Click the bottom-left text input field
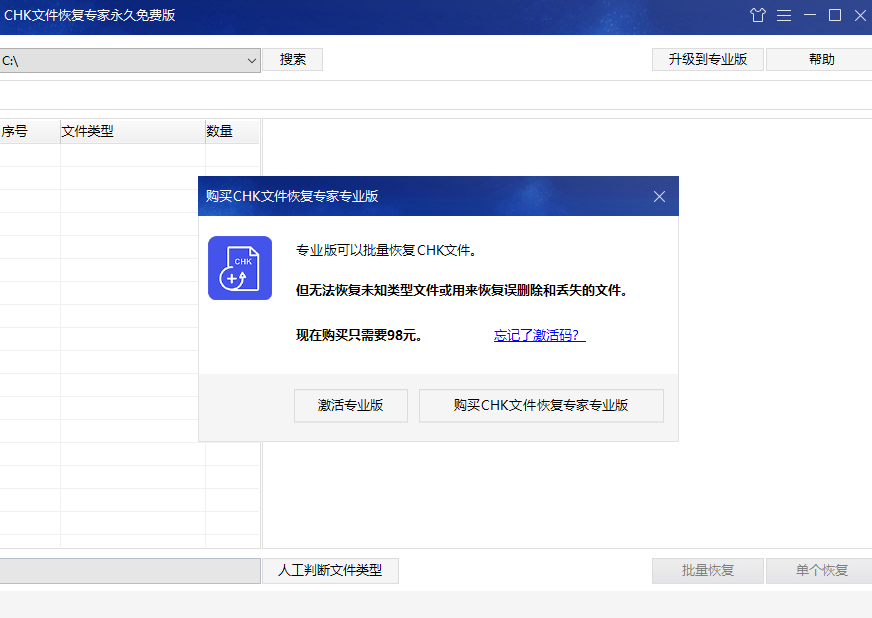872x618 pixels. [x=130, y=570]
